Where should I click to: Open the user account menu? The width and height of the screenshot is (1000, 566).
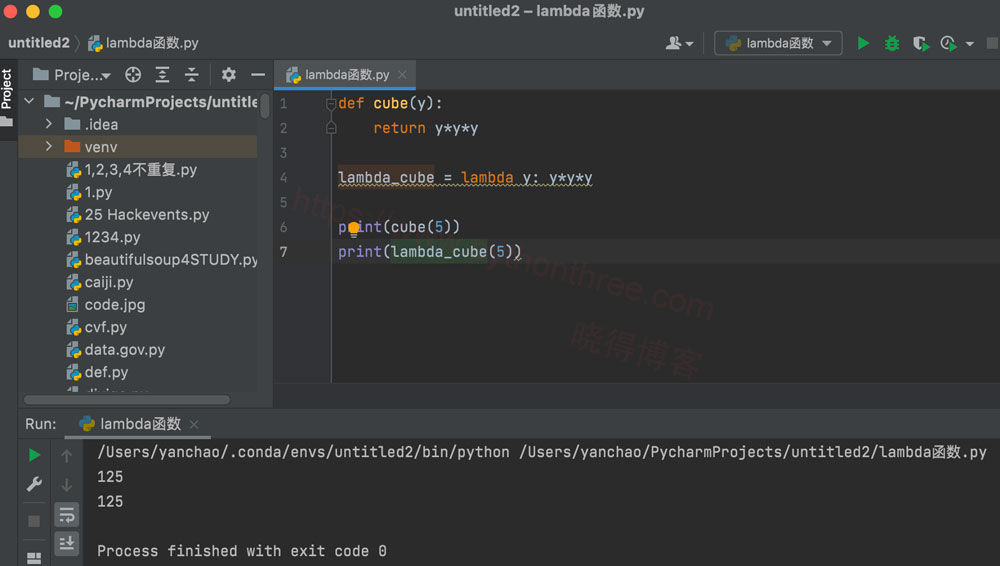[x=679, y=43]
